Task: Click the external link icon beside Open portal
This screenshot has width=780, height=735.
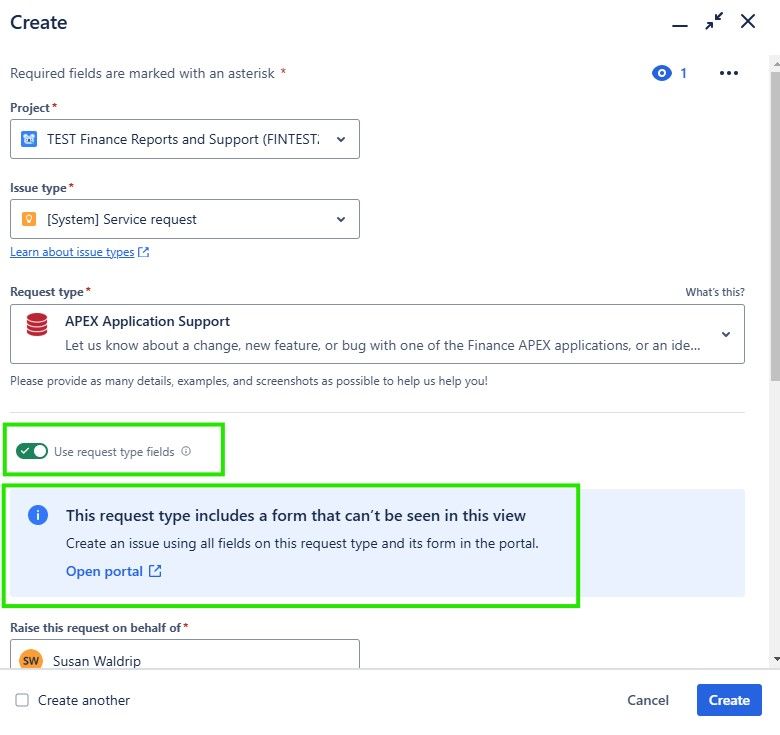Action: pyautogui.click(x=155, y=571)
